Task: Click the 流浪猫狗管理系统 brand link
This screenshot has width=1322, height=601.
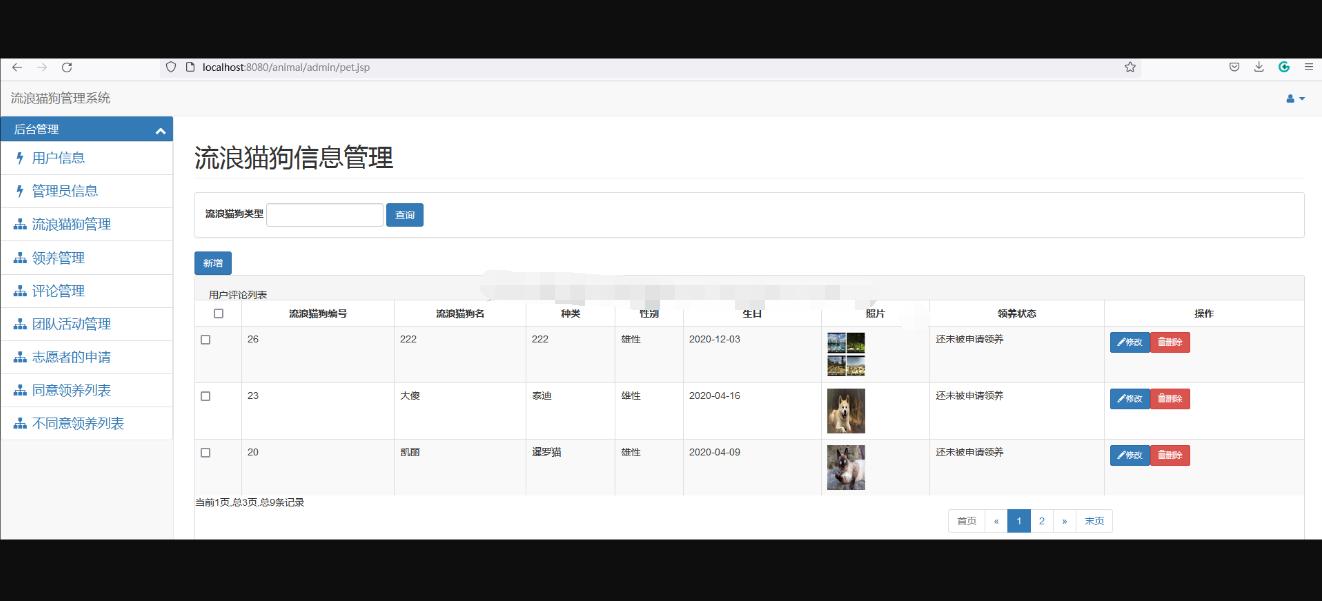Action: (60, 98)
